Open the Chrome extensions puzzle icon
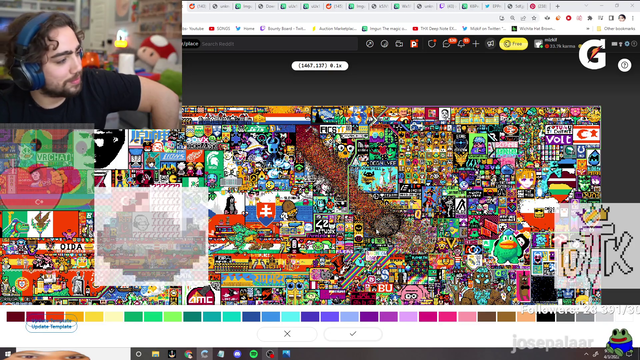 pos(590,18)
